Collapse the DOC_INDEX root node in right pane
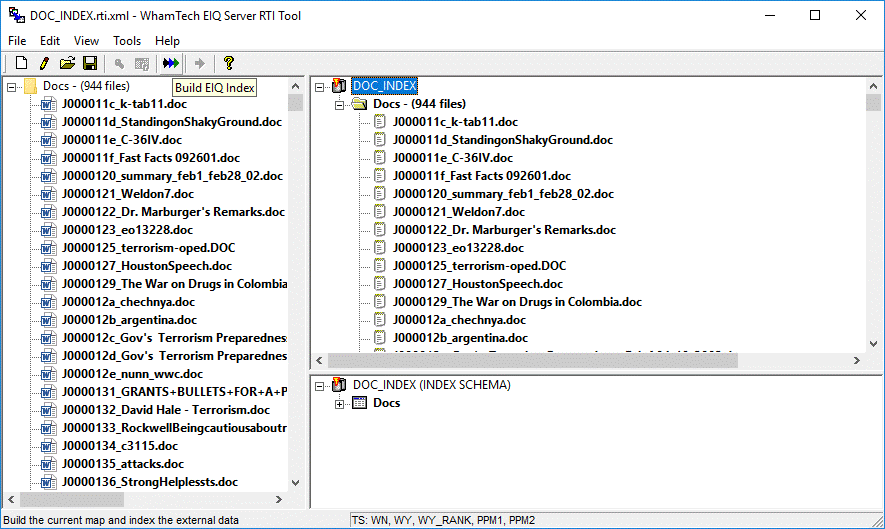Screen dimensions: 885x529 (x=319, y=87)
